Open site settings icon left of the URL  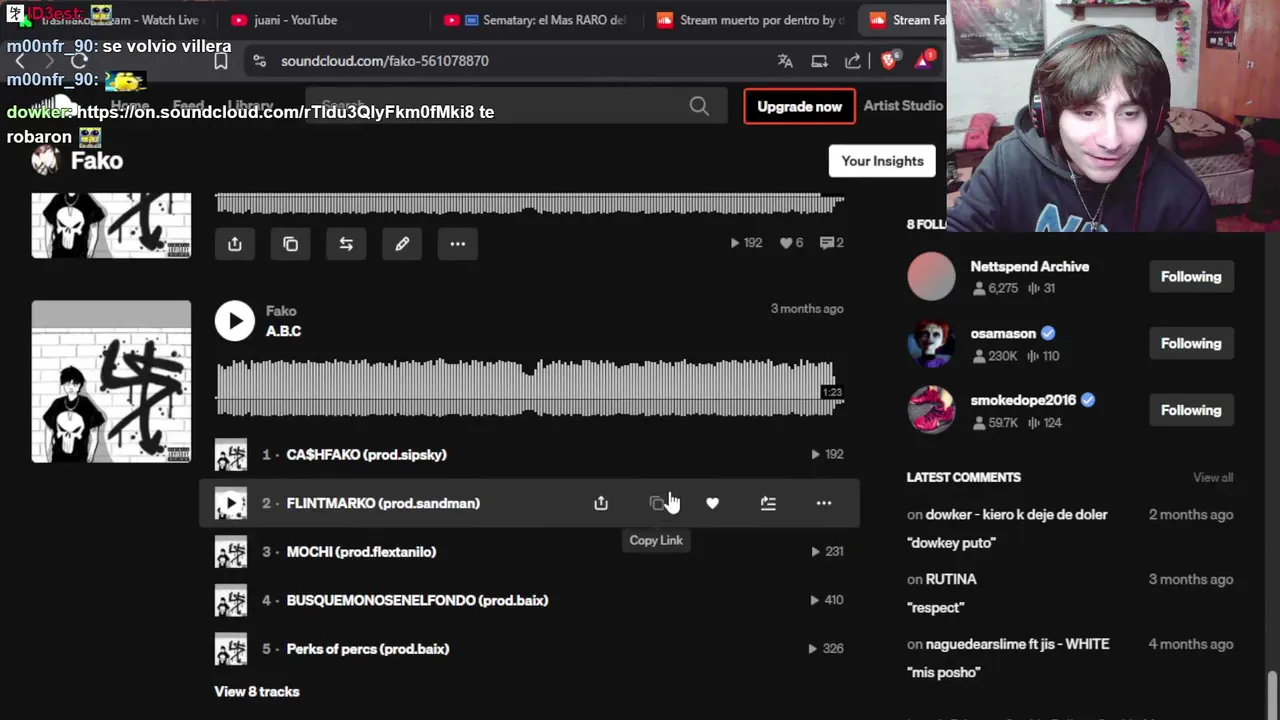pyautogui.click(x=259, y=61)
